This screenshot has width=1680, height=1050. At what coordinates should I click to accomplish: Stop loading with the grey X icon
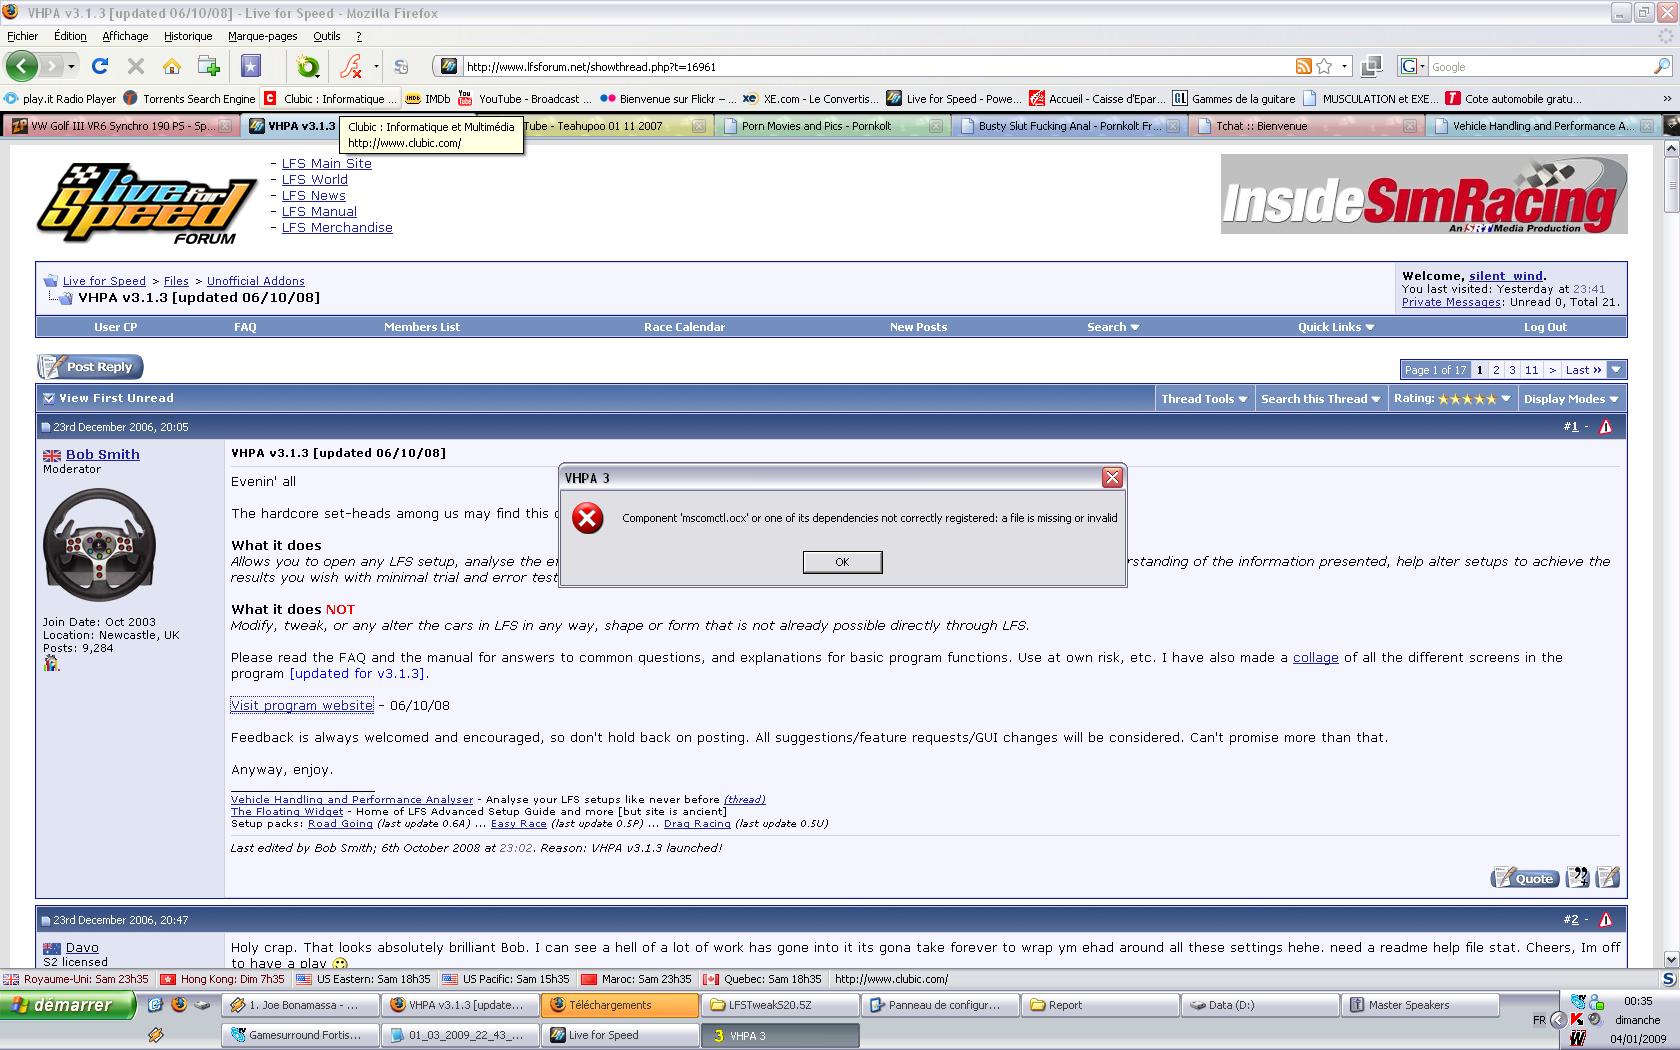point(136,66)
